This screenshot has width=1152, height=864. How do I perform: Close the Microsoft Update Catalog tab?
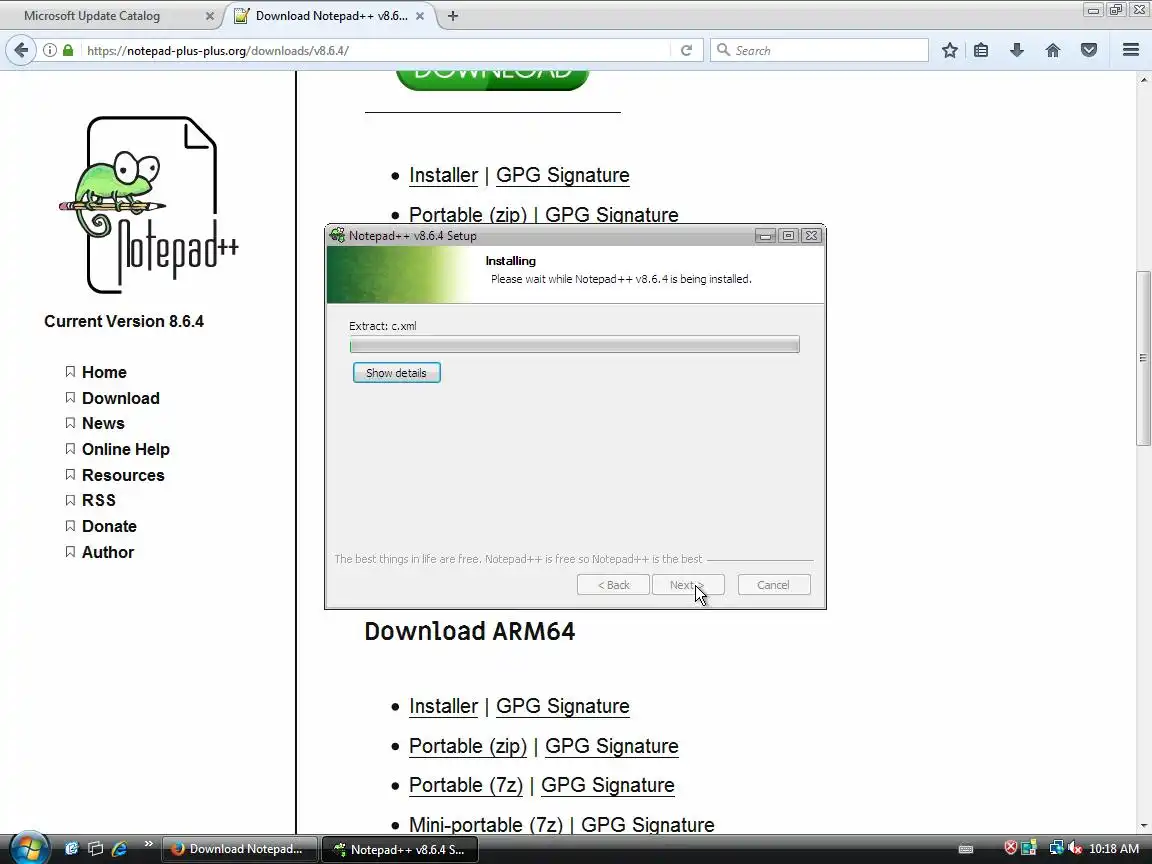[x=209, y=15]
